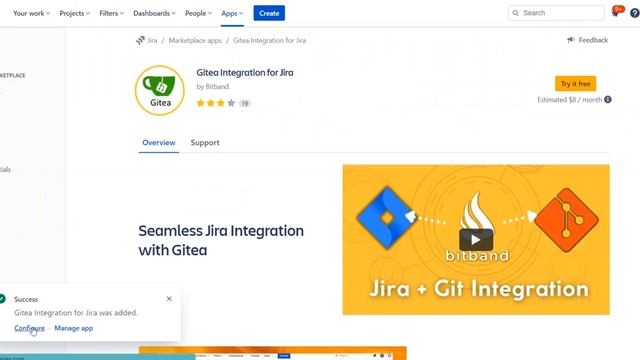
Task: Click the Manage app link
Action: pos(73,328)
